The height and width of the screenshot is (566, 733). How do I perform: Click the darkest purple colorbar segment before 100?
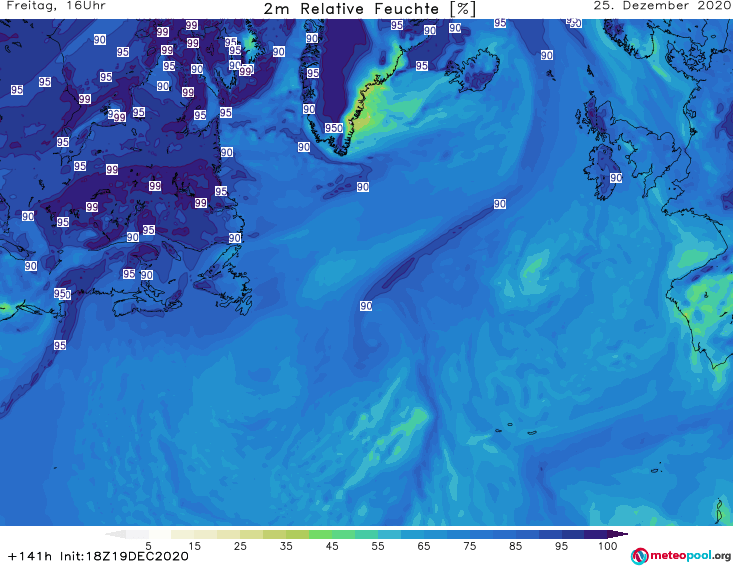click(596, 534)
